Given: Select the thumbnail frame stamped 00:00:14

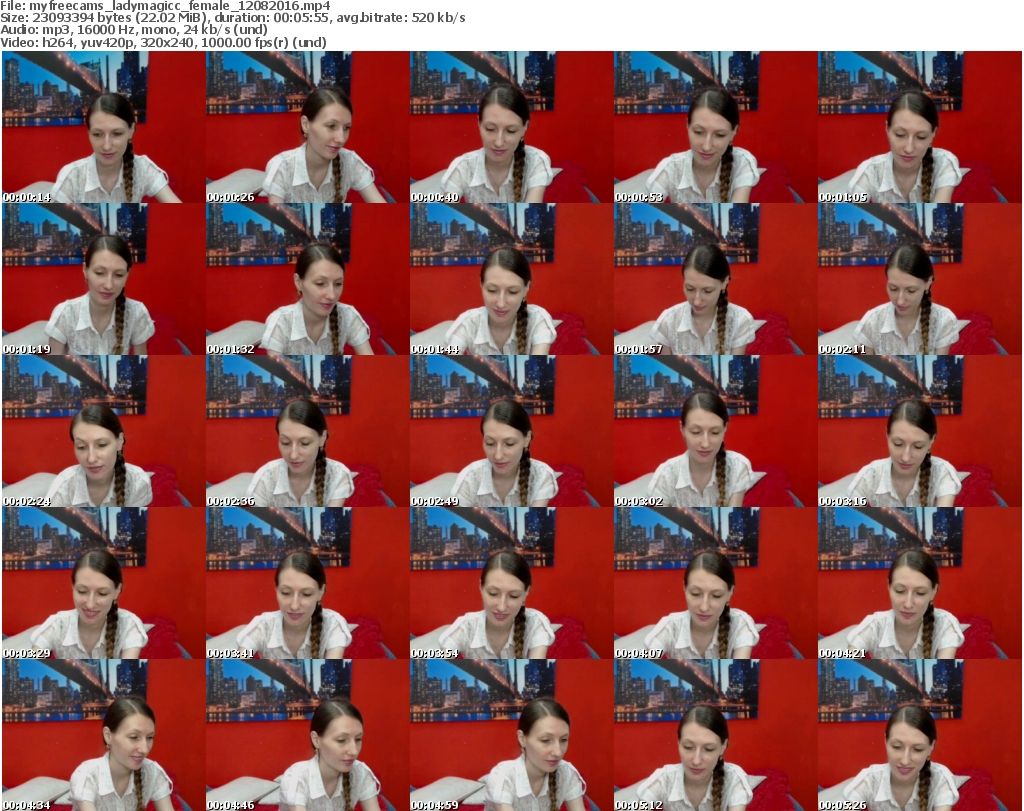Looking at the screenshot, I should point(103,127).
